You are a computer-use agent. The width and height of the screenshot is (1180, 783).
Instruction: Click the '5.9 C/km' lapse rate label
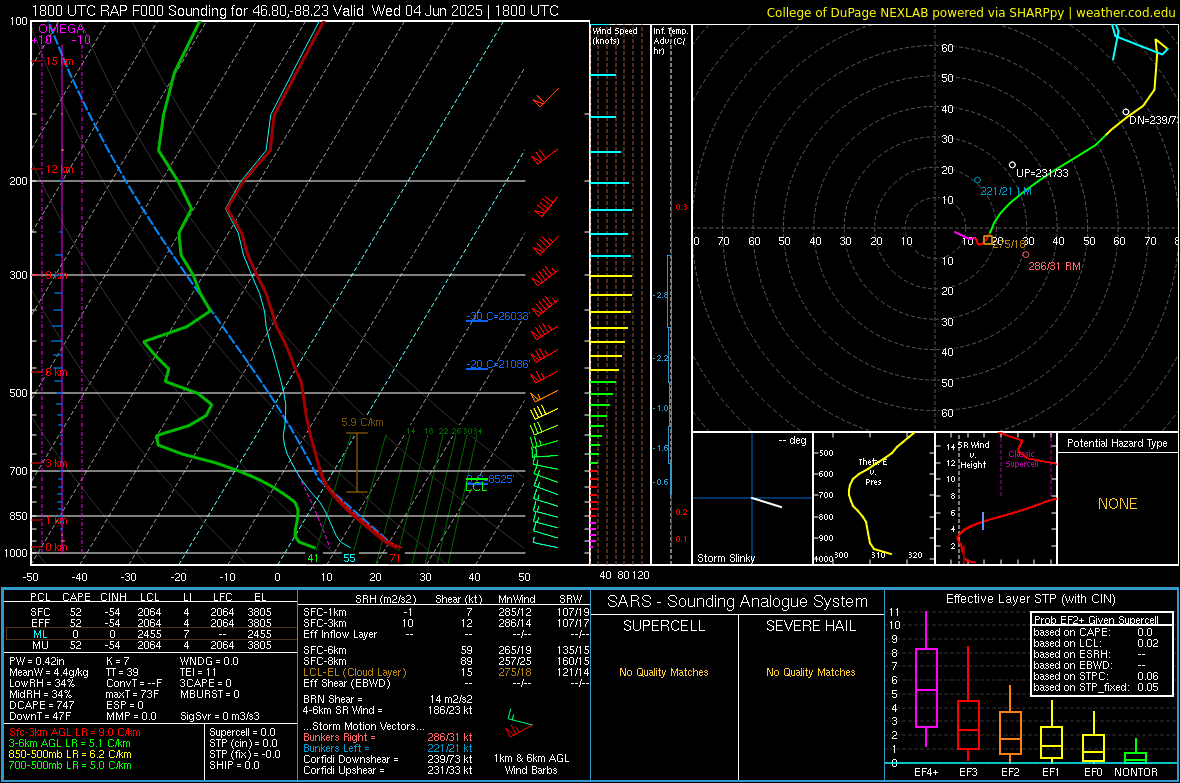pos(362,422)
